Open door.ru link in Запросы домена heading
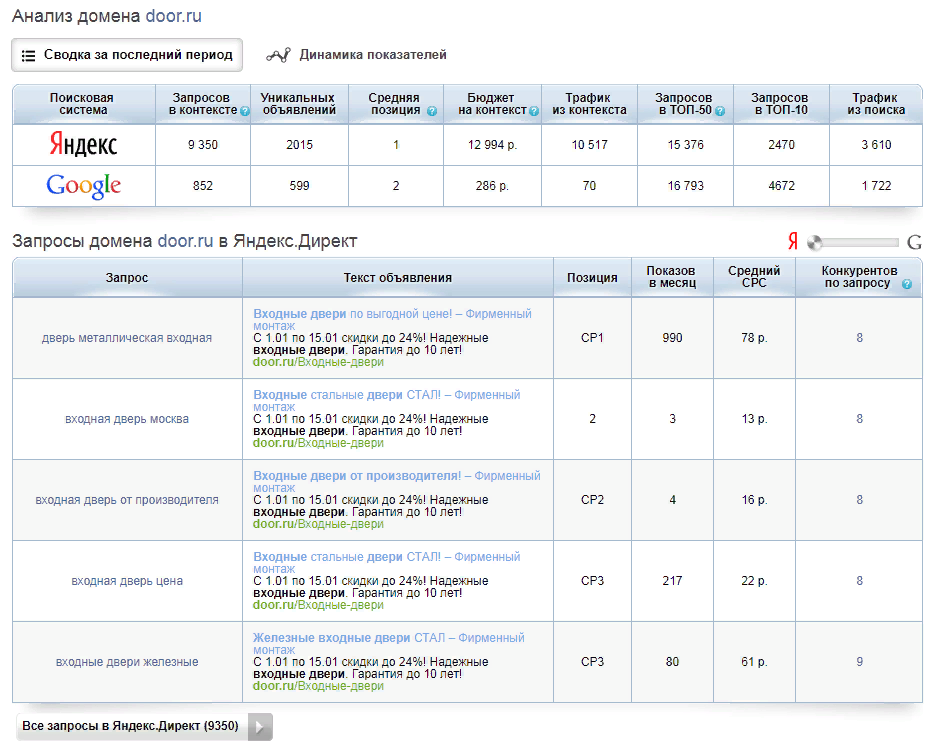The height and width of the screenshot is (749, 935). [185, 241]
